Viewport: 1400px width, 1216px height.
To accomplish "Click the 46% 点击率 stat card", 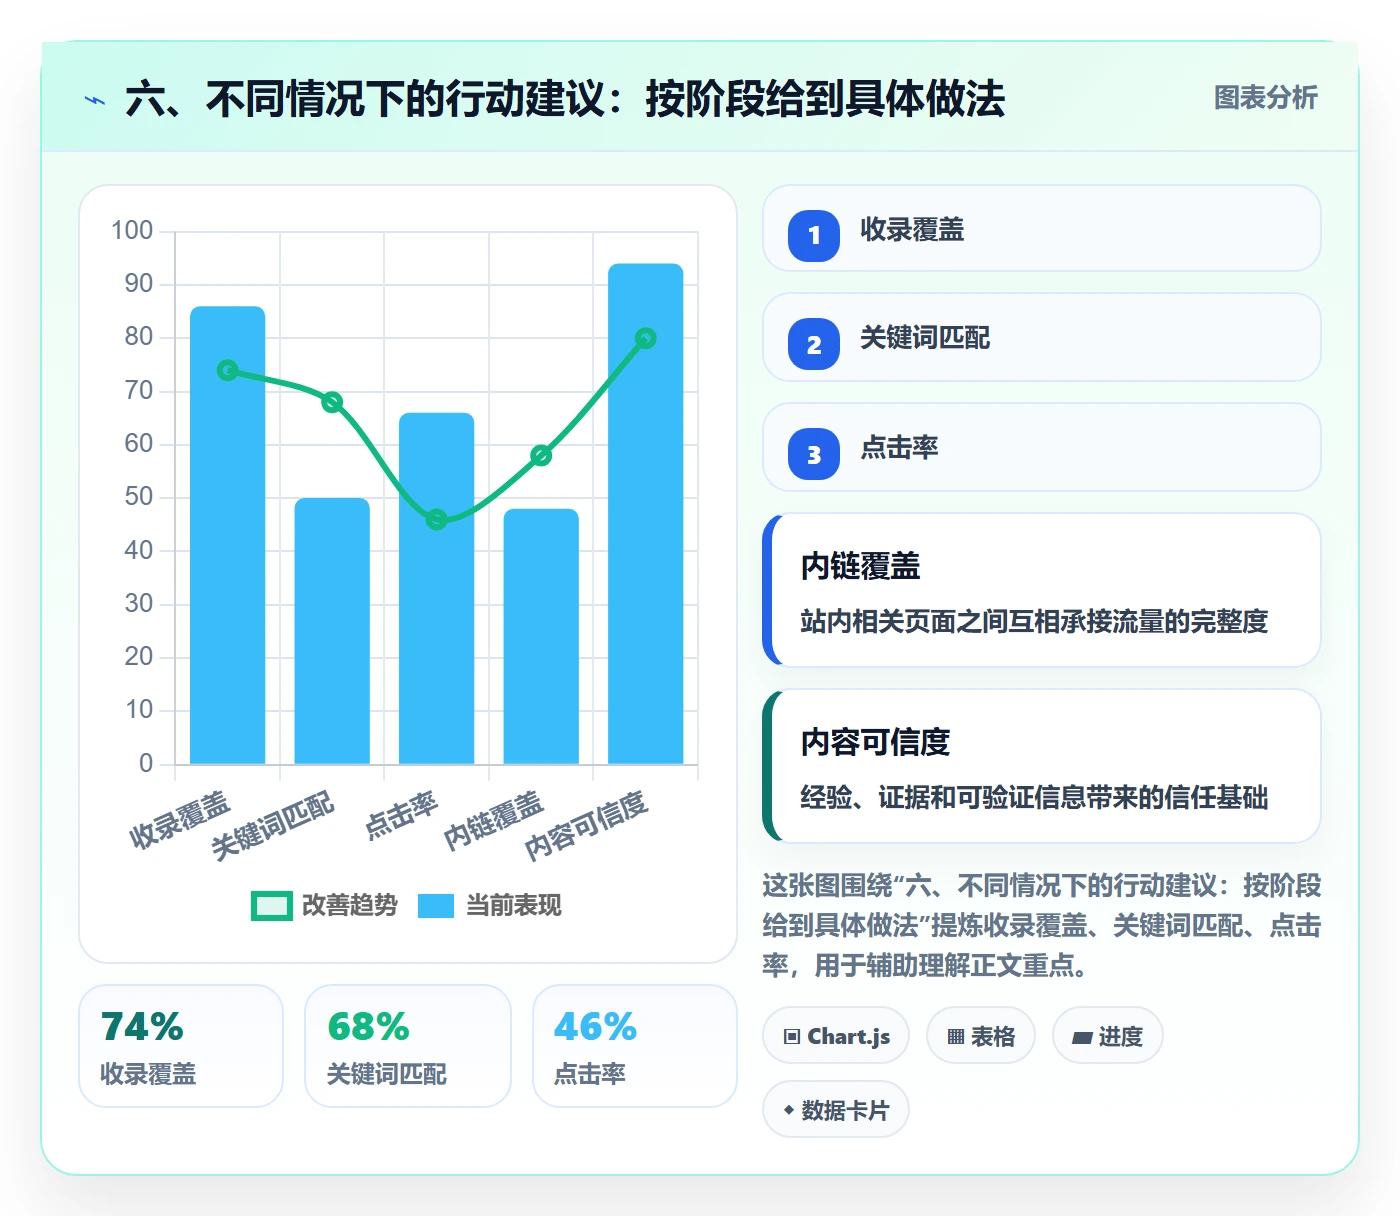I will point(635,1046).
